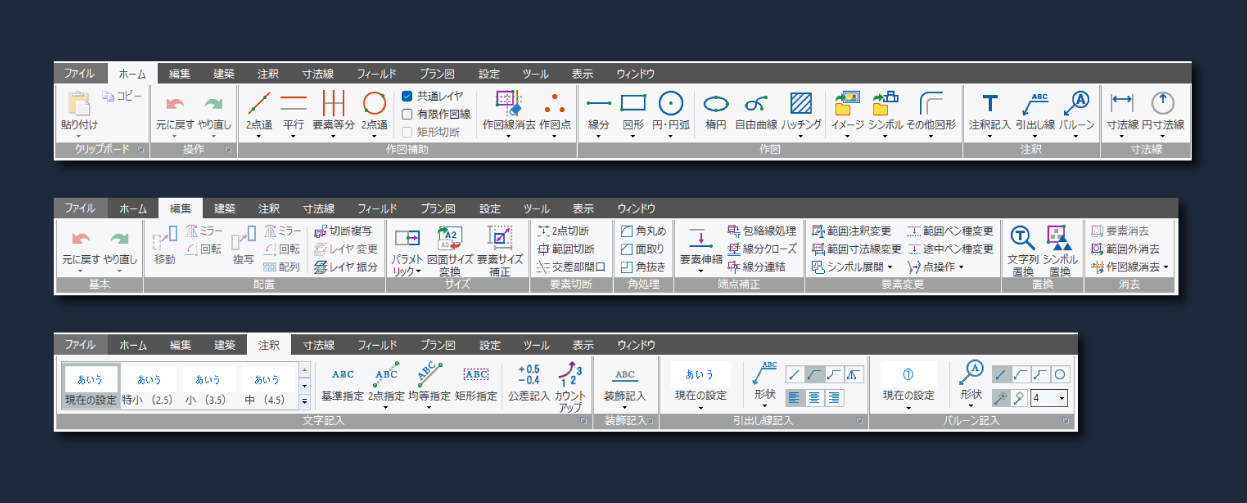This screenshot has height=503, width=1247.
Task: Click the 移動 move icon in 配置 group
Action: tap(165, 238)
